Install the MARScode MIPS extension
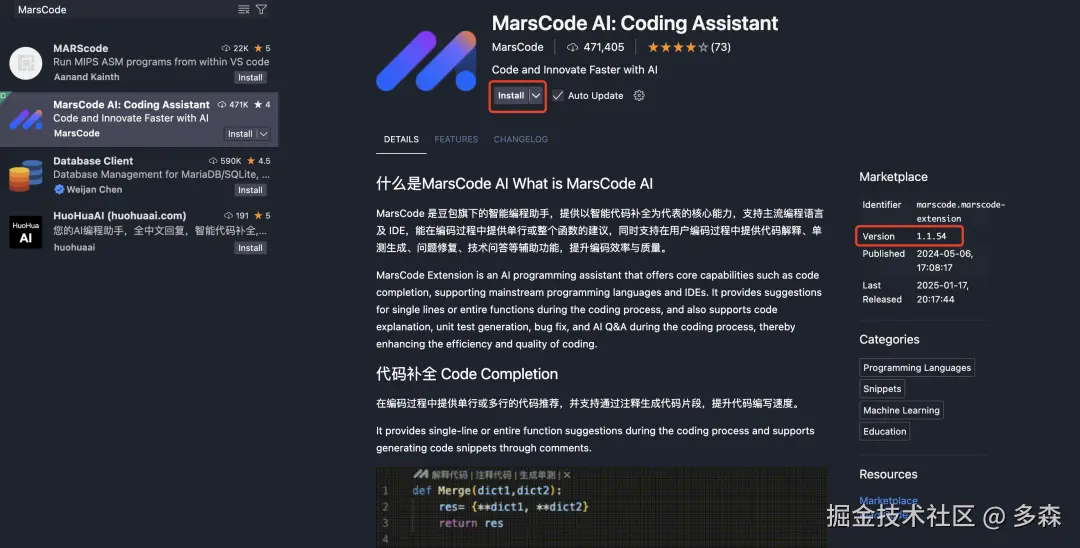Viewport: 1080px width, 548px height. [250, 77]
